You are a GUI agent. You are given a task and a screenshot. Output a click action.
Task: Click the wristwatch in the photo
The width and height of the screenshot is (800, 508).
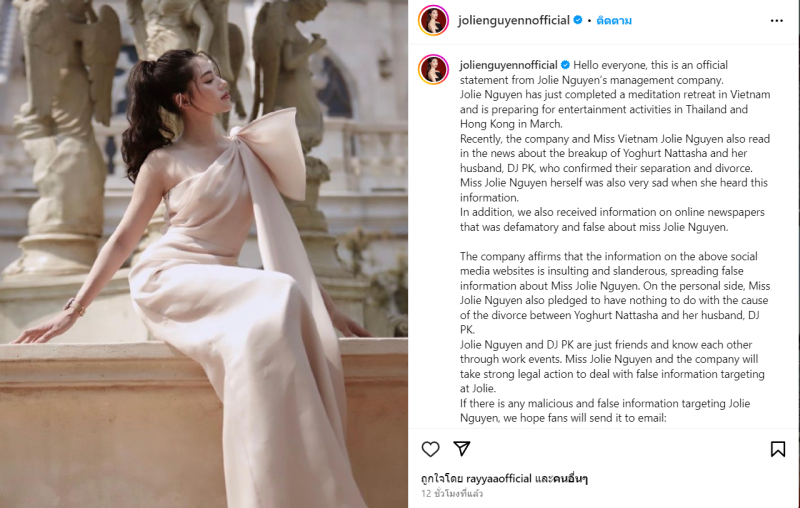(75, 306)
